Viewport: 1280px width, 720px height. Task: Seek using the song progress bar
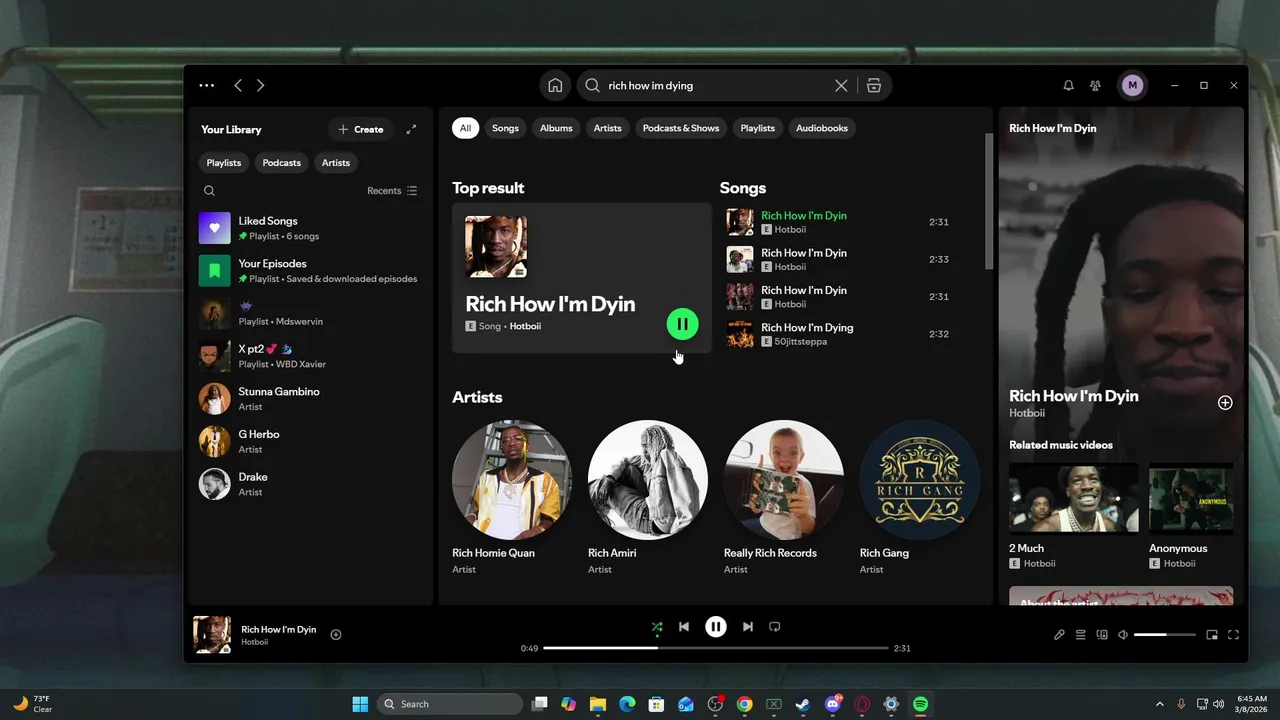pos(716,648)
